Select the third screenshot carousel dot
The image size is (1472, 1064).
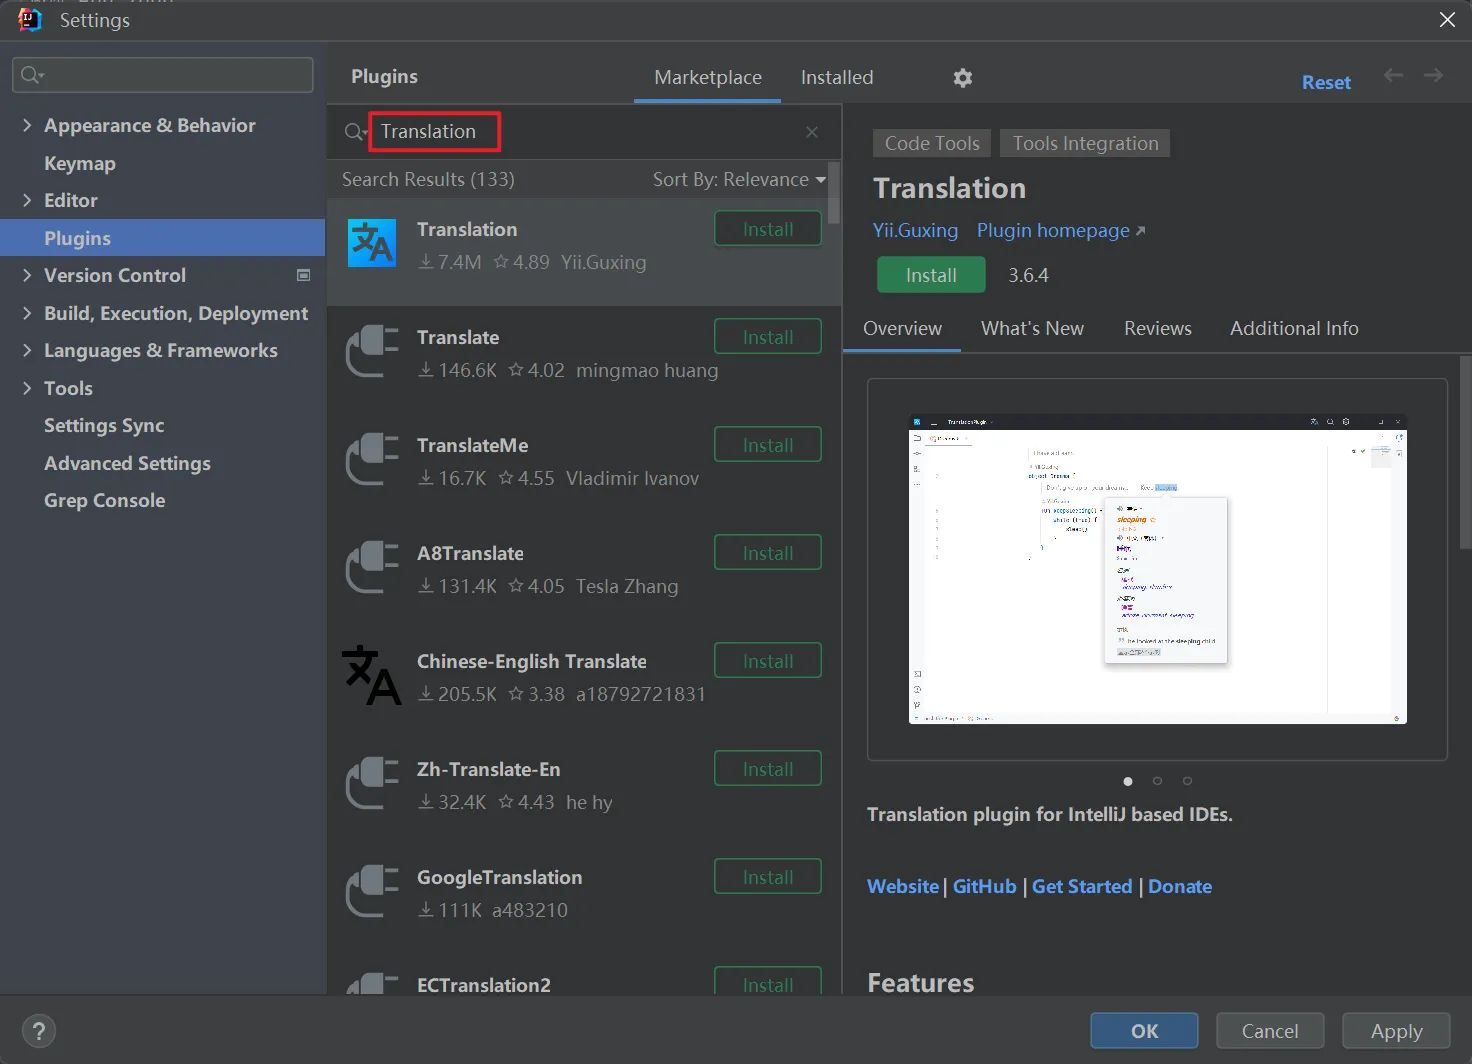(1187, 781)
